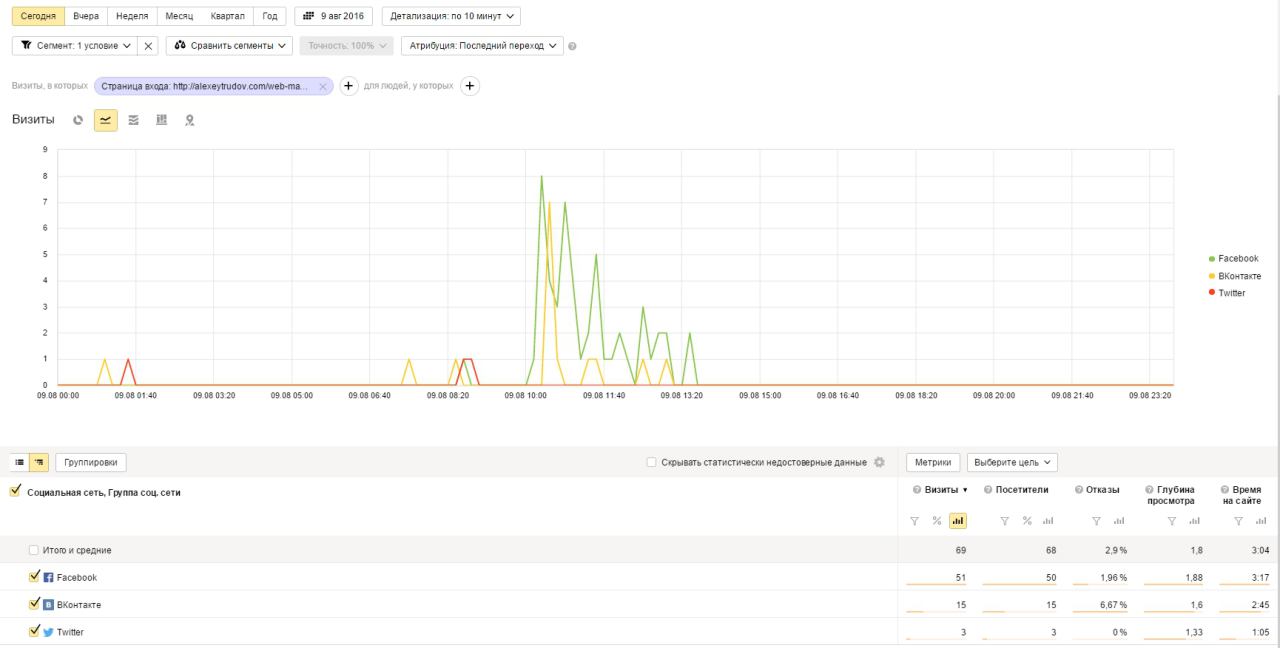Open the 'Точность: 100%' dropdown

point(346,46)
